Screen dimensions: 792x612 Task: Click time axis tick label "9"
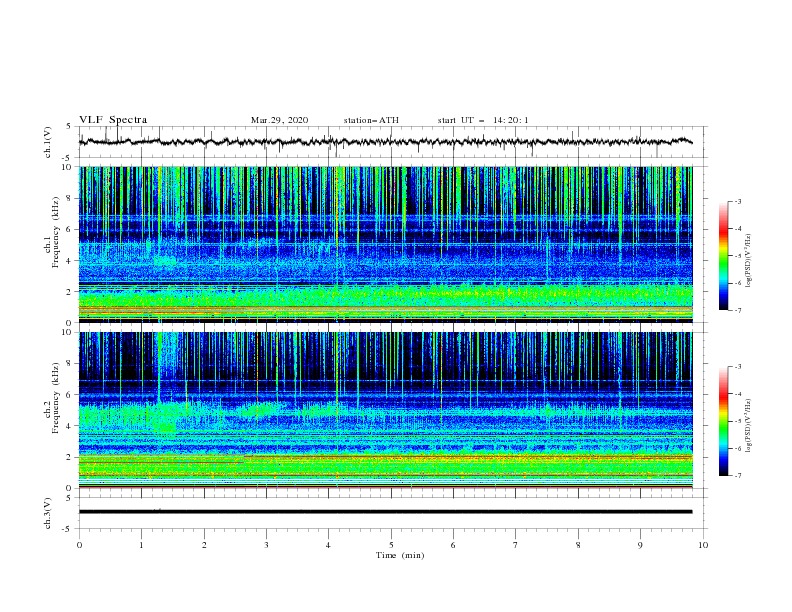tap(640, 545)
